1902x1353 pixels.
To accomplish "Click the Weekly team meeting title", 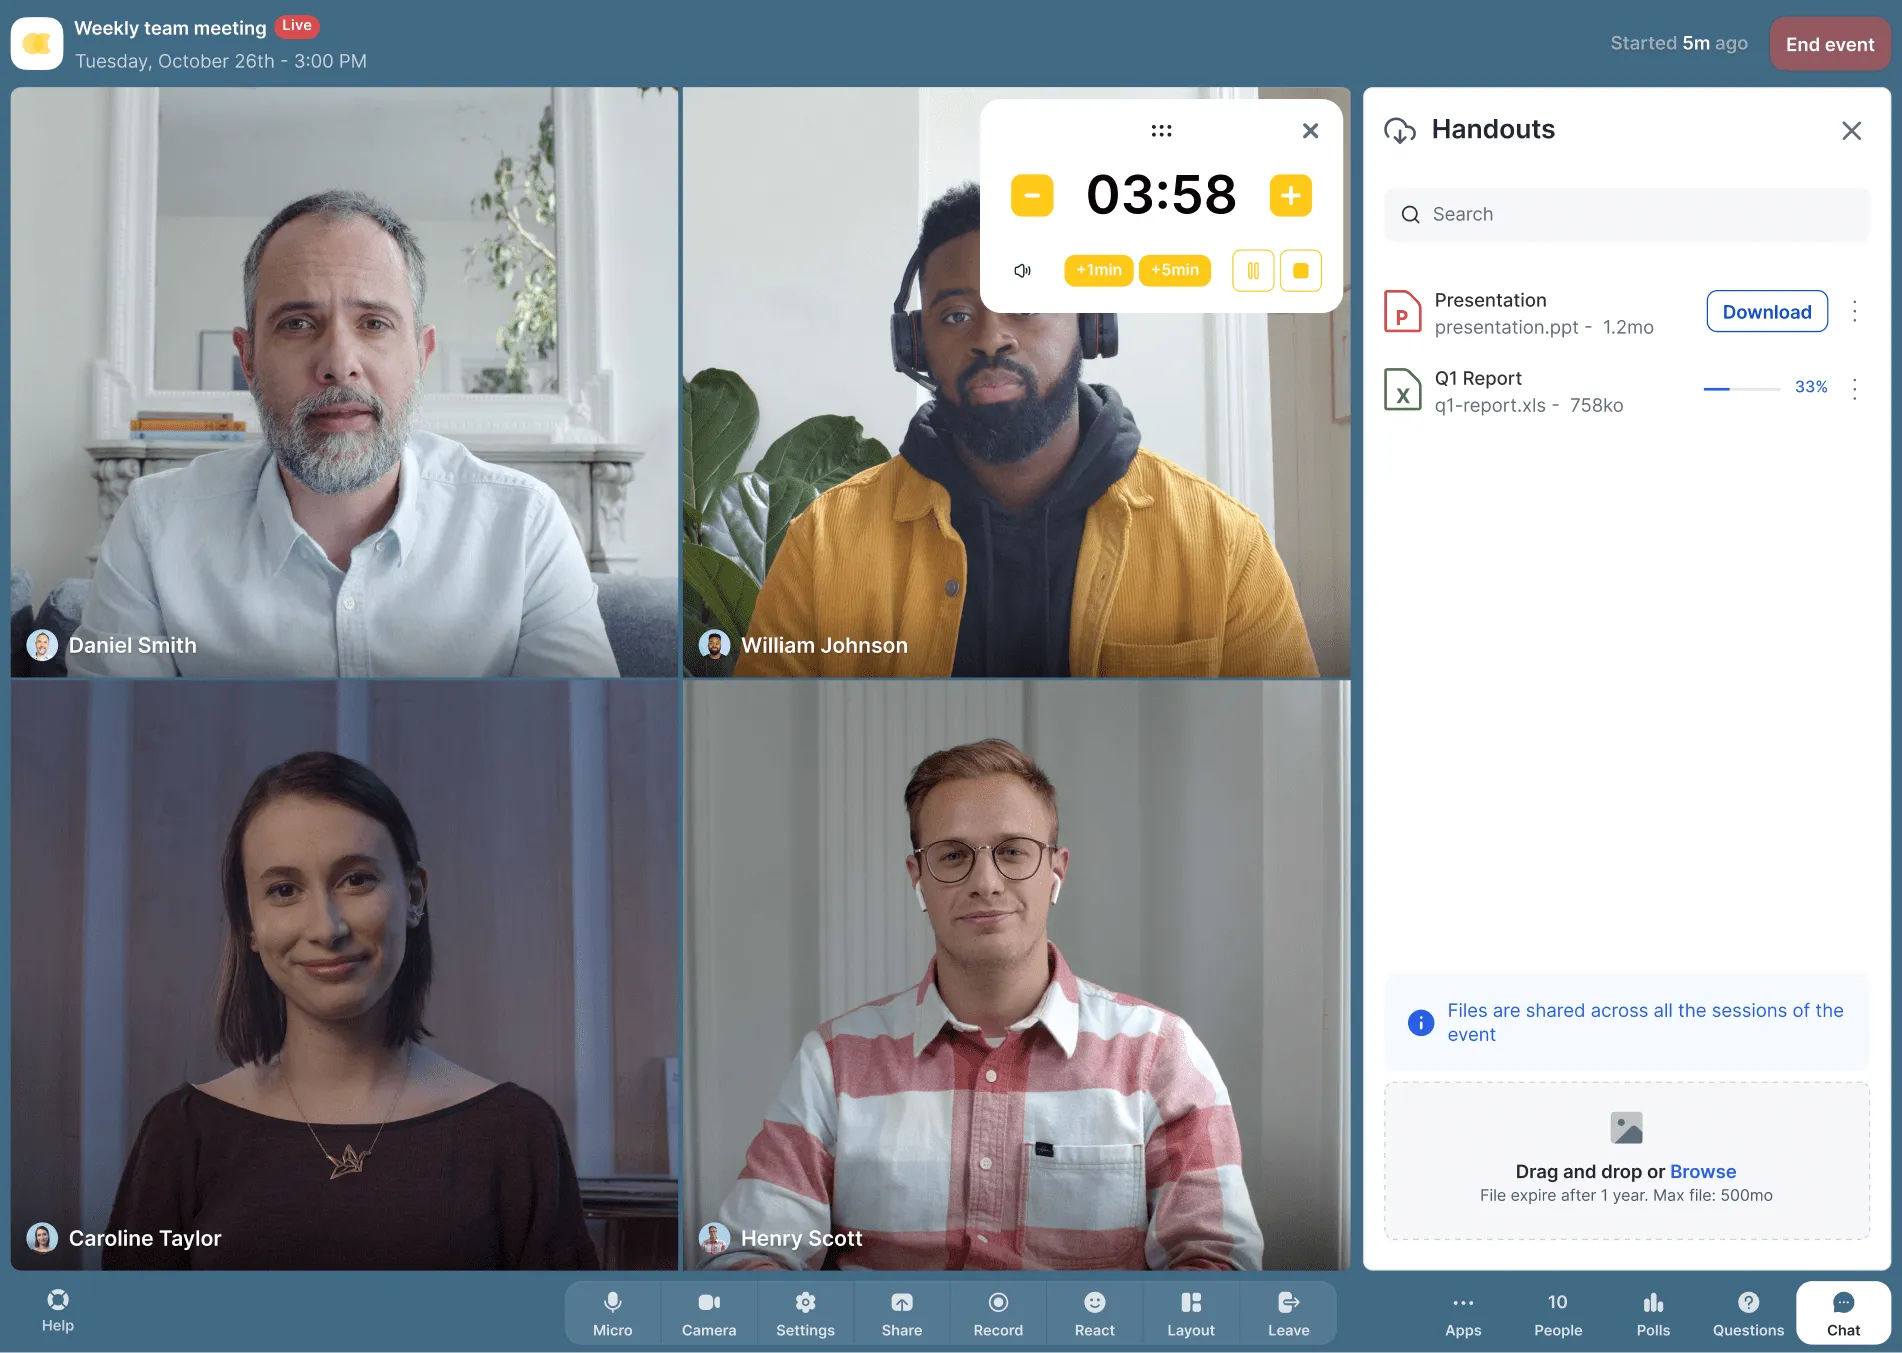I will click(x=170, y=28).
